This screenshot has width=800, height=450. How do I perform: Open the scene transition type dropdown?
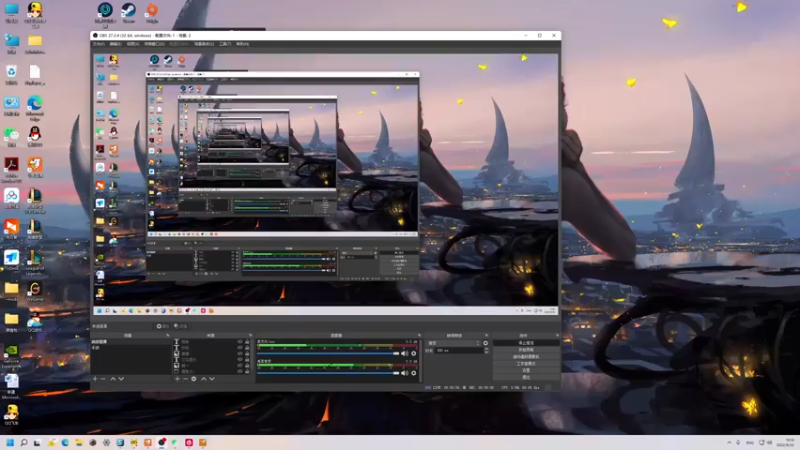tap(454, 343)
